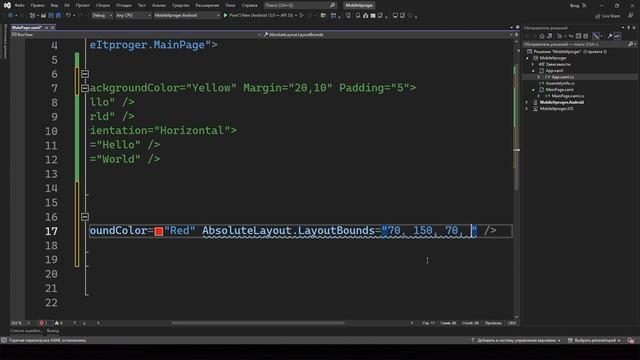Image resolution: width=640 pixels, height=360 pixels.
Task: Open the Расширения menu
Action: (207, 5)
